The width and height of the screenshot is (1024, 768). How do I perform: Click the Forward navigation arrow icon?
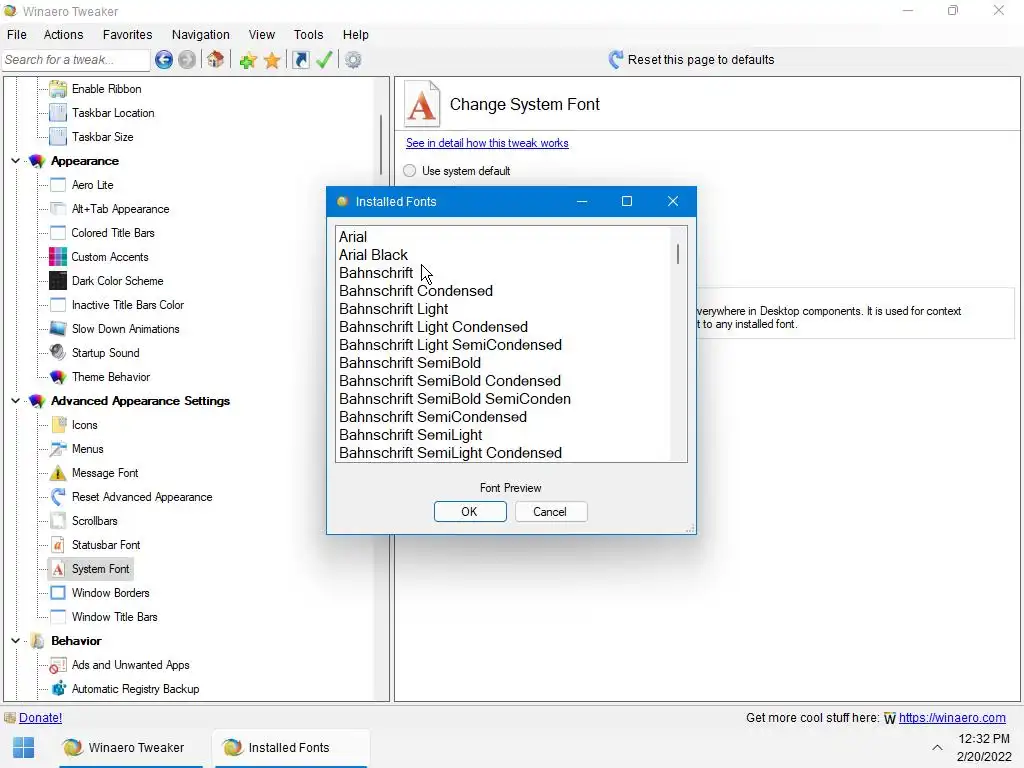187,60
